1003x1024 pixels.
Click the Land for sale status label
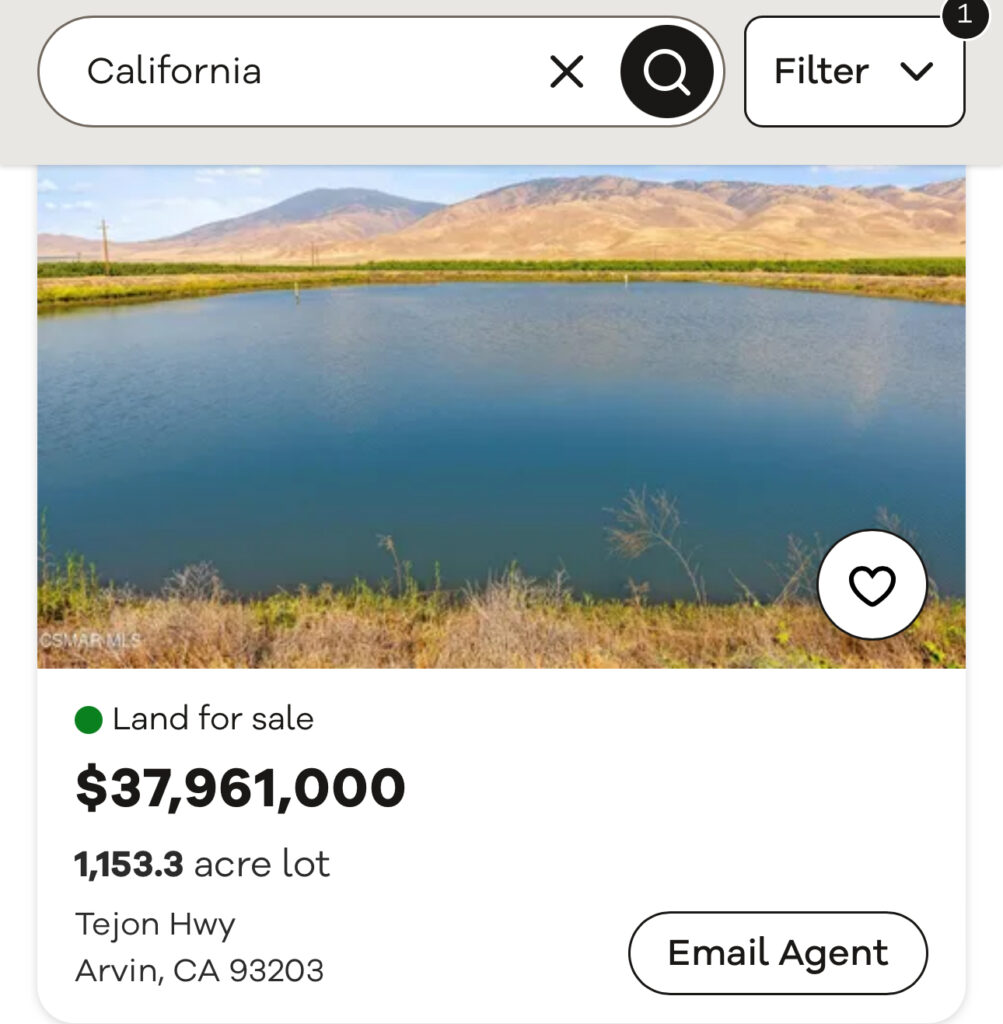click(213, 719)
